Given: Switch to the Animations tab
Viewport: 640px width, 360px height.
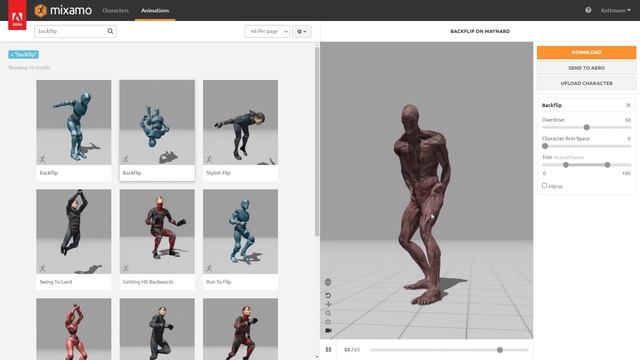Looking at the screenshot, I should tap(155, 10).
